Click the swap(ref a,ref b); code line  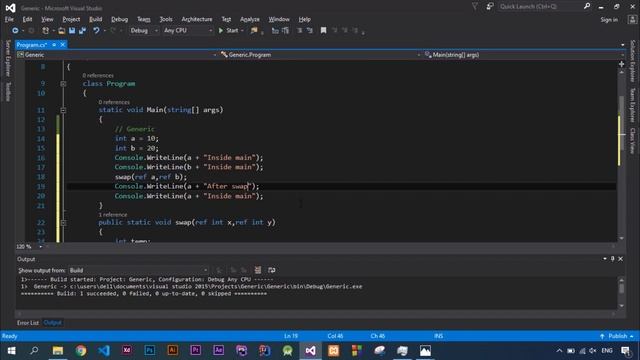[151, 177]
